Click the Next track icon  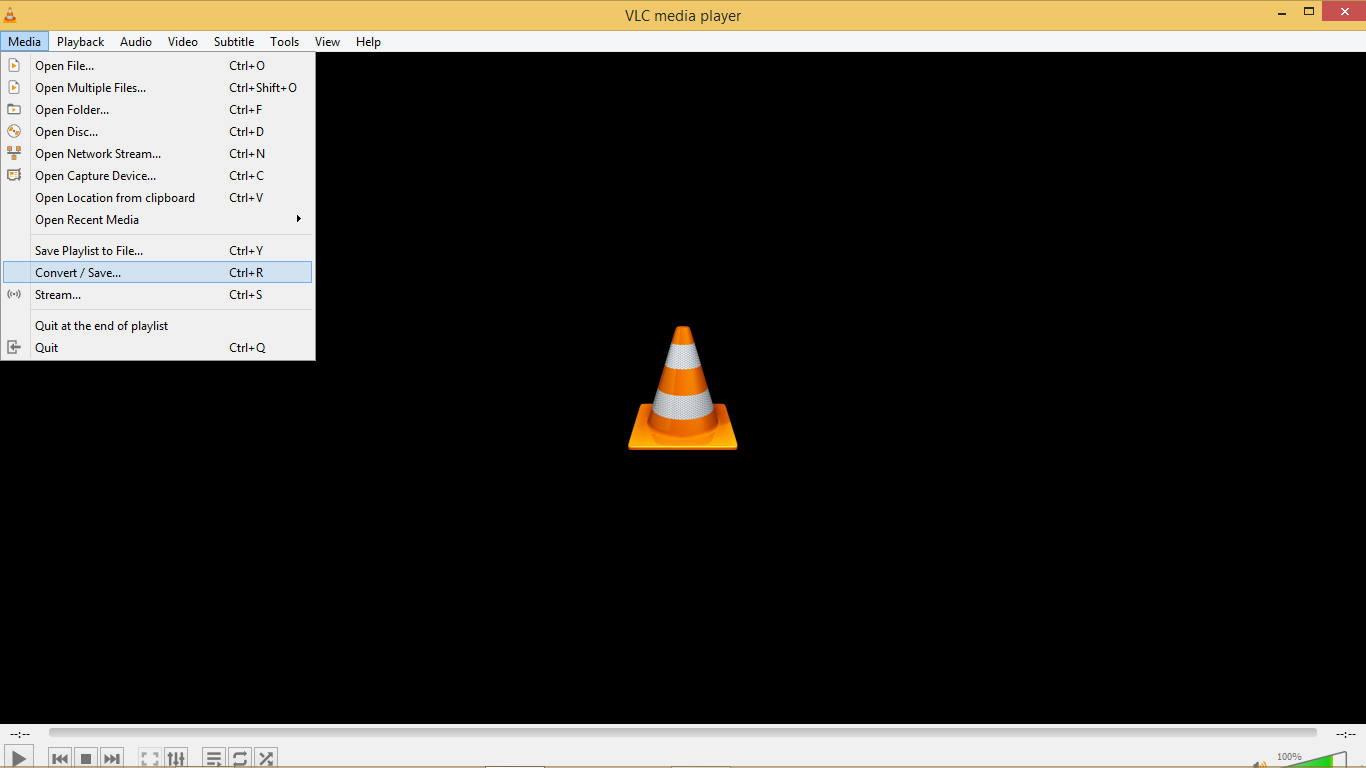(112, 758)
